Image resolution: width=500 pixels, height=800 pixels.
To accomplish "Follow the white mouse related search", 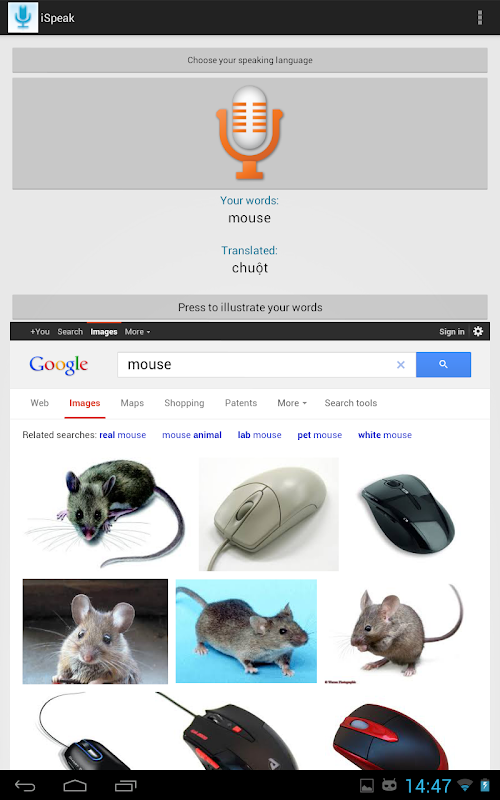I will 385,435.
